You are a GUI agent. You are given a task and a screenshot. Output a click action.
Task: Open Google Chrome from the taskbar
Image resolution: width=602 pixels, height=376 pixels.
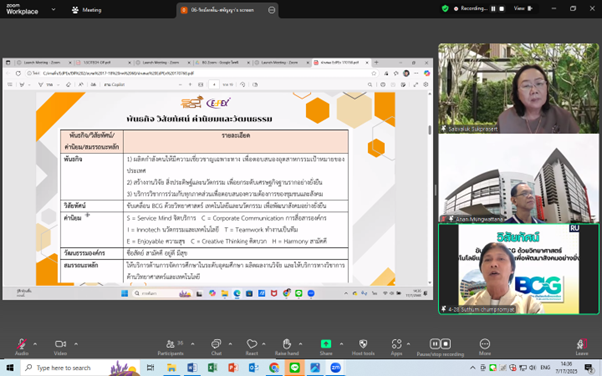(274, 368)
